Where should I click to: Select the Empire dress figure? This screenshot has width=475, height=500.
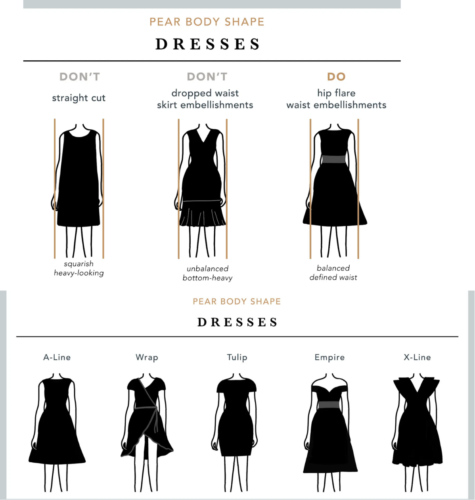(x=330, y=432)
